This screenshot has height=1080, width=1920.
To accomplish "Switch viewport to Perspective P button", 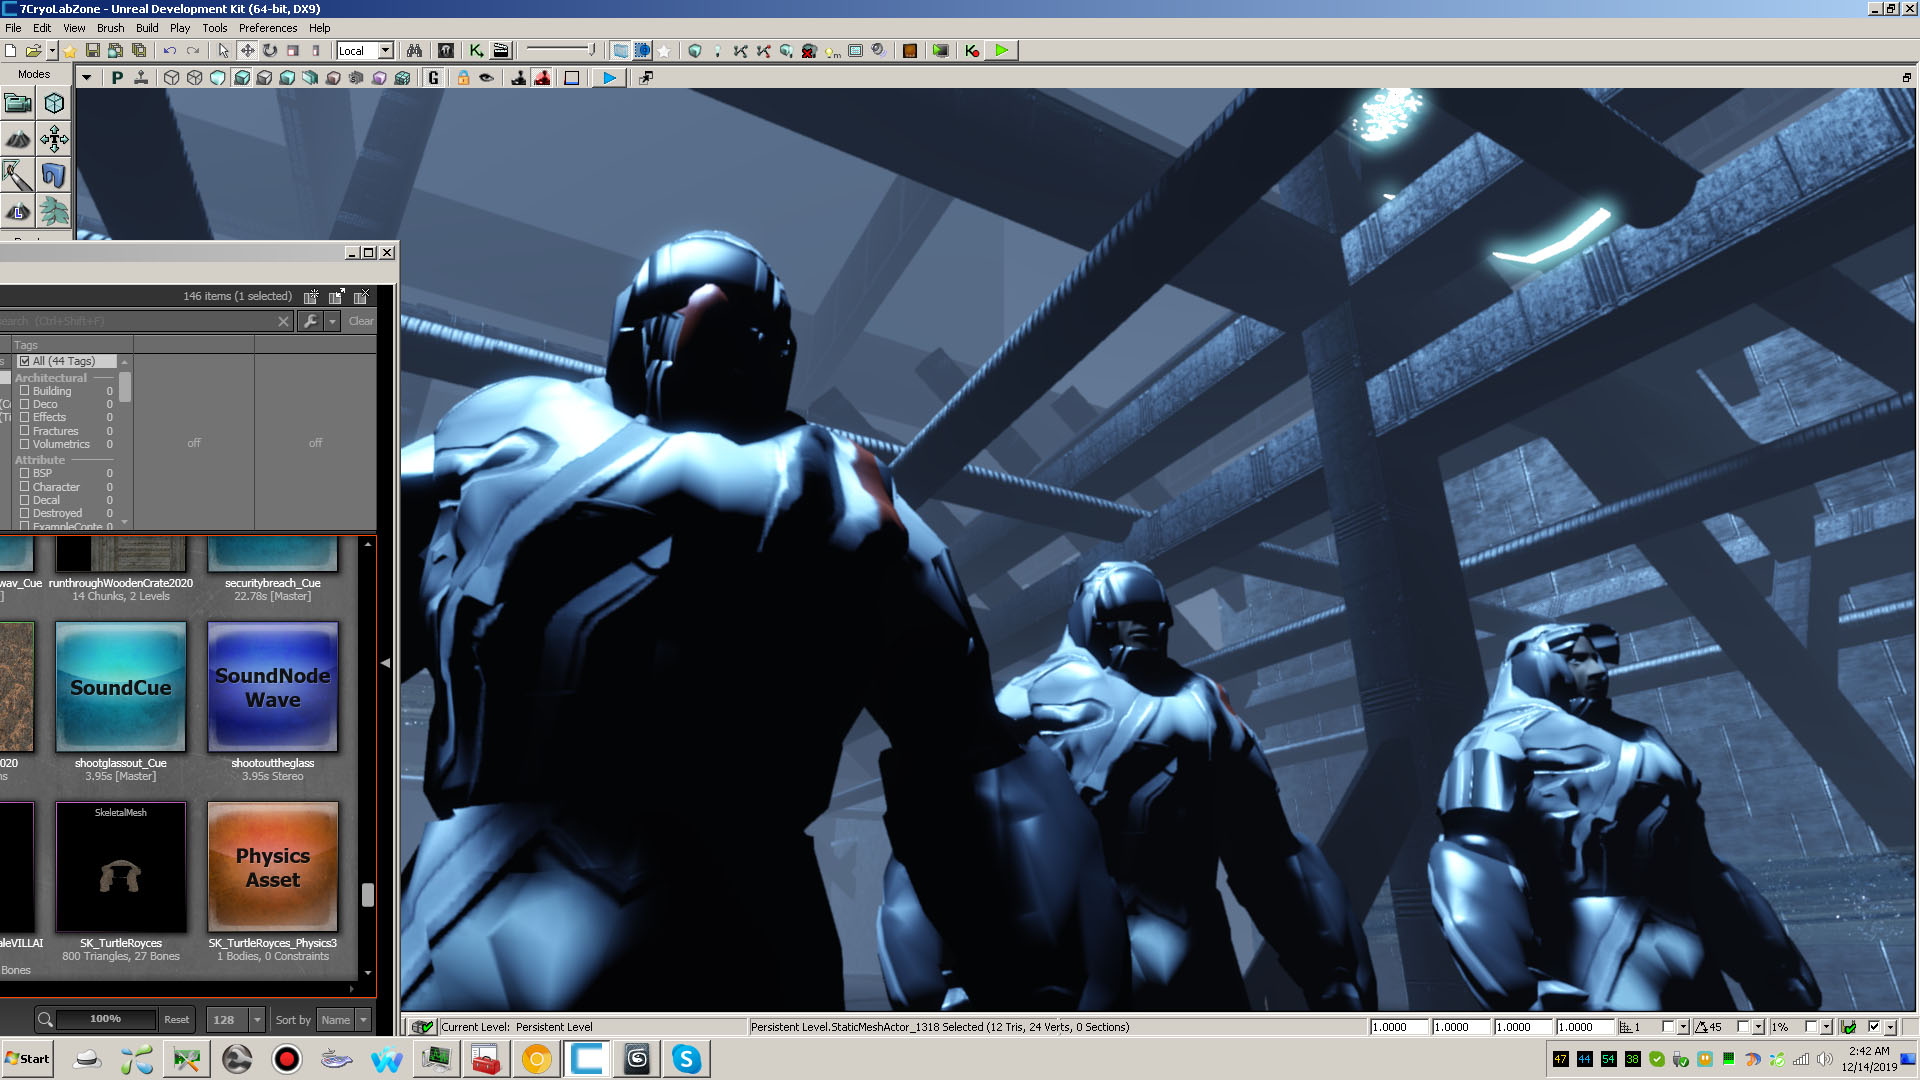I will point(117,77).
